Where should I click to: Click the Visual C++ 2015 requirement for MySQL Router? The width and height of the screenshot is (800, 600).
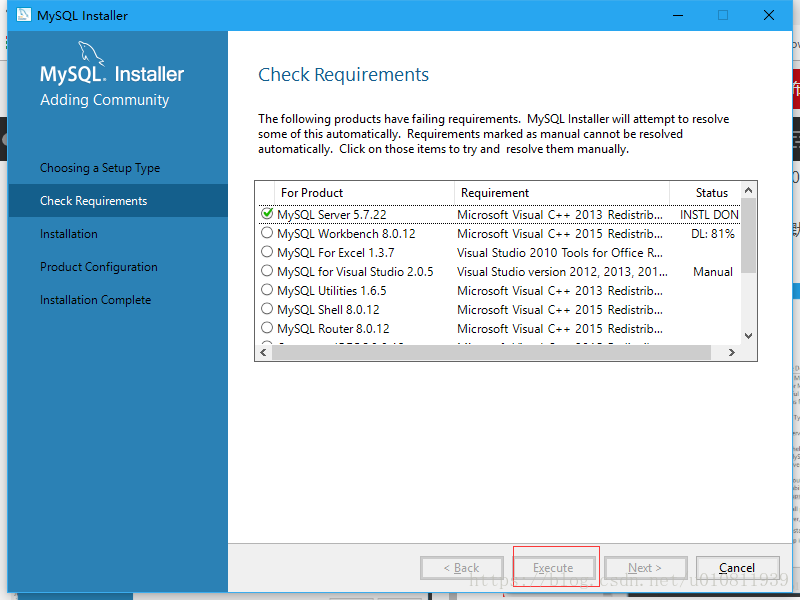click(x=560, y=329)
